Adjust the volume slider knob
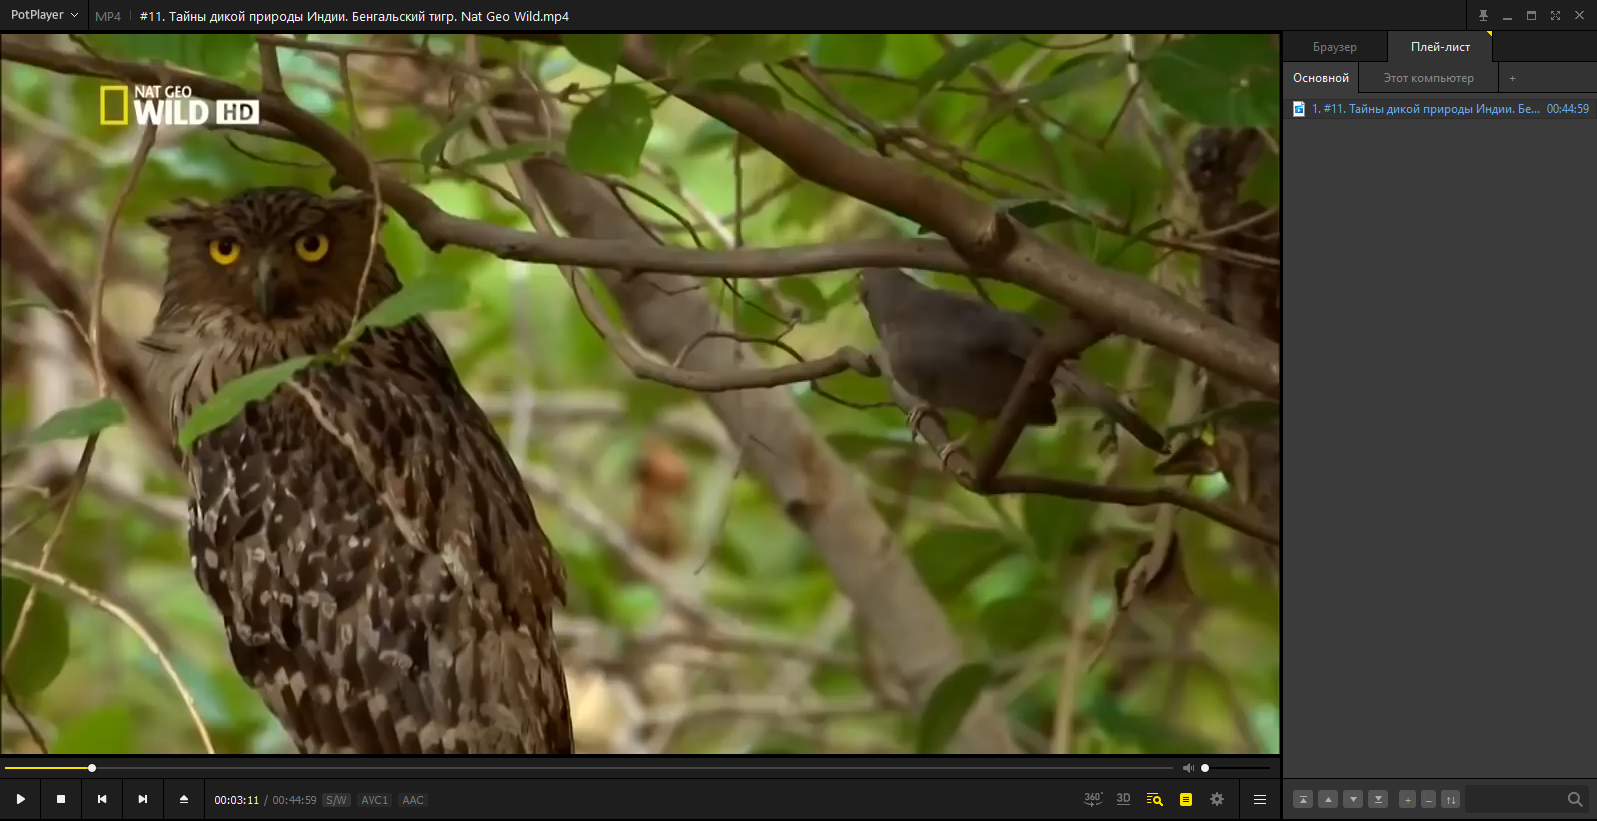Viewport: 1597px width, 821px height. 1205,768
